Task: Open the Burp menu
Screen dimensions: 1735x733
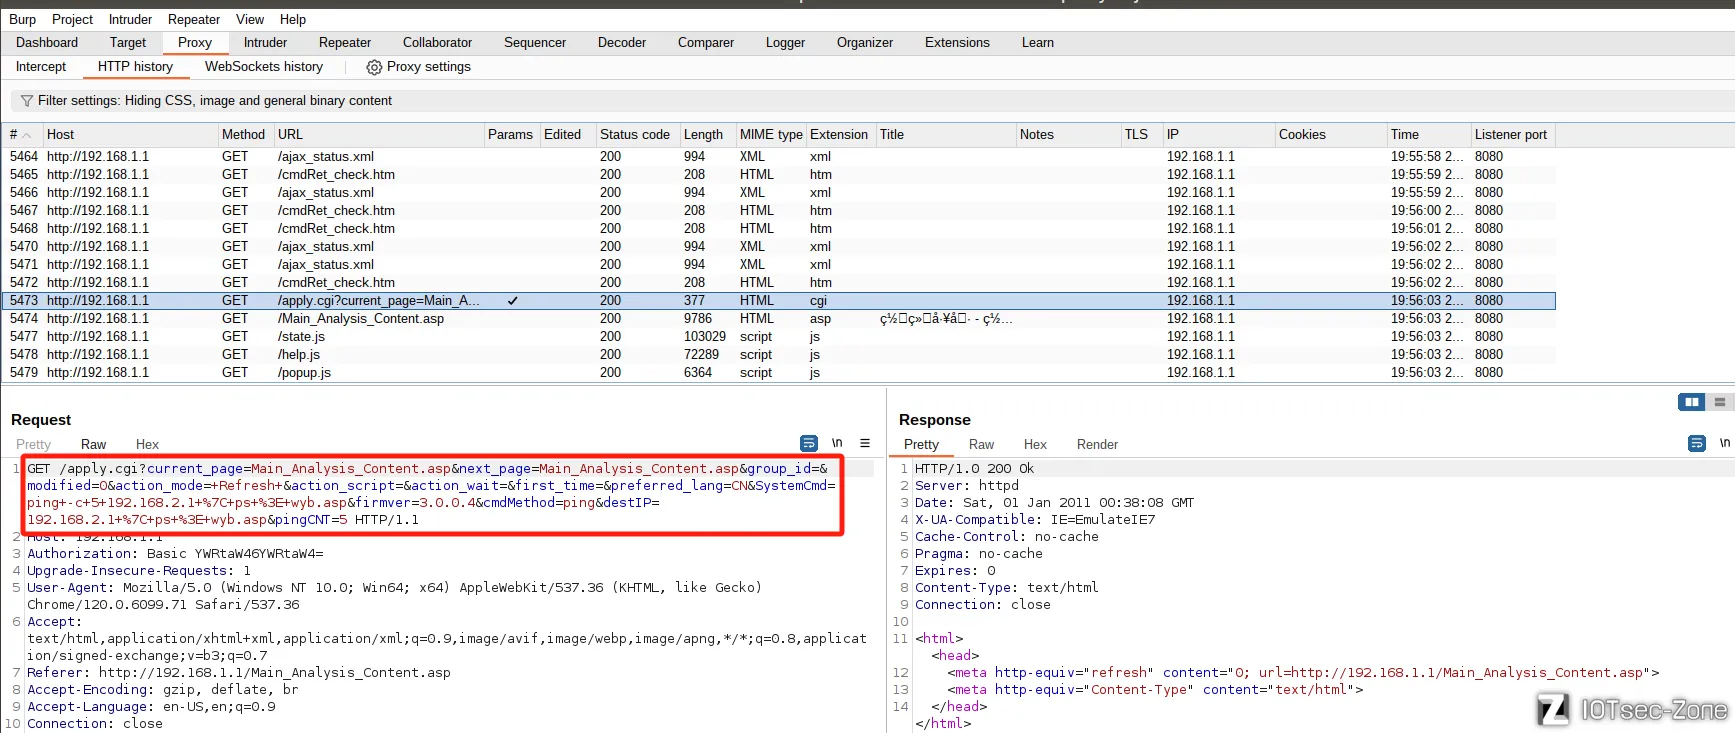Action: coord(22,19)
